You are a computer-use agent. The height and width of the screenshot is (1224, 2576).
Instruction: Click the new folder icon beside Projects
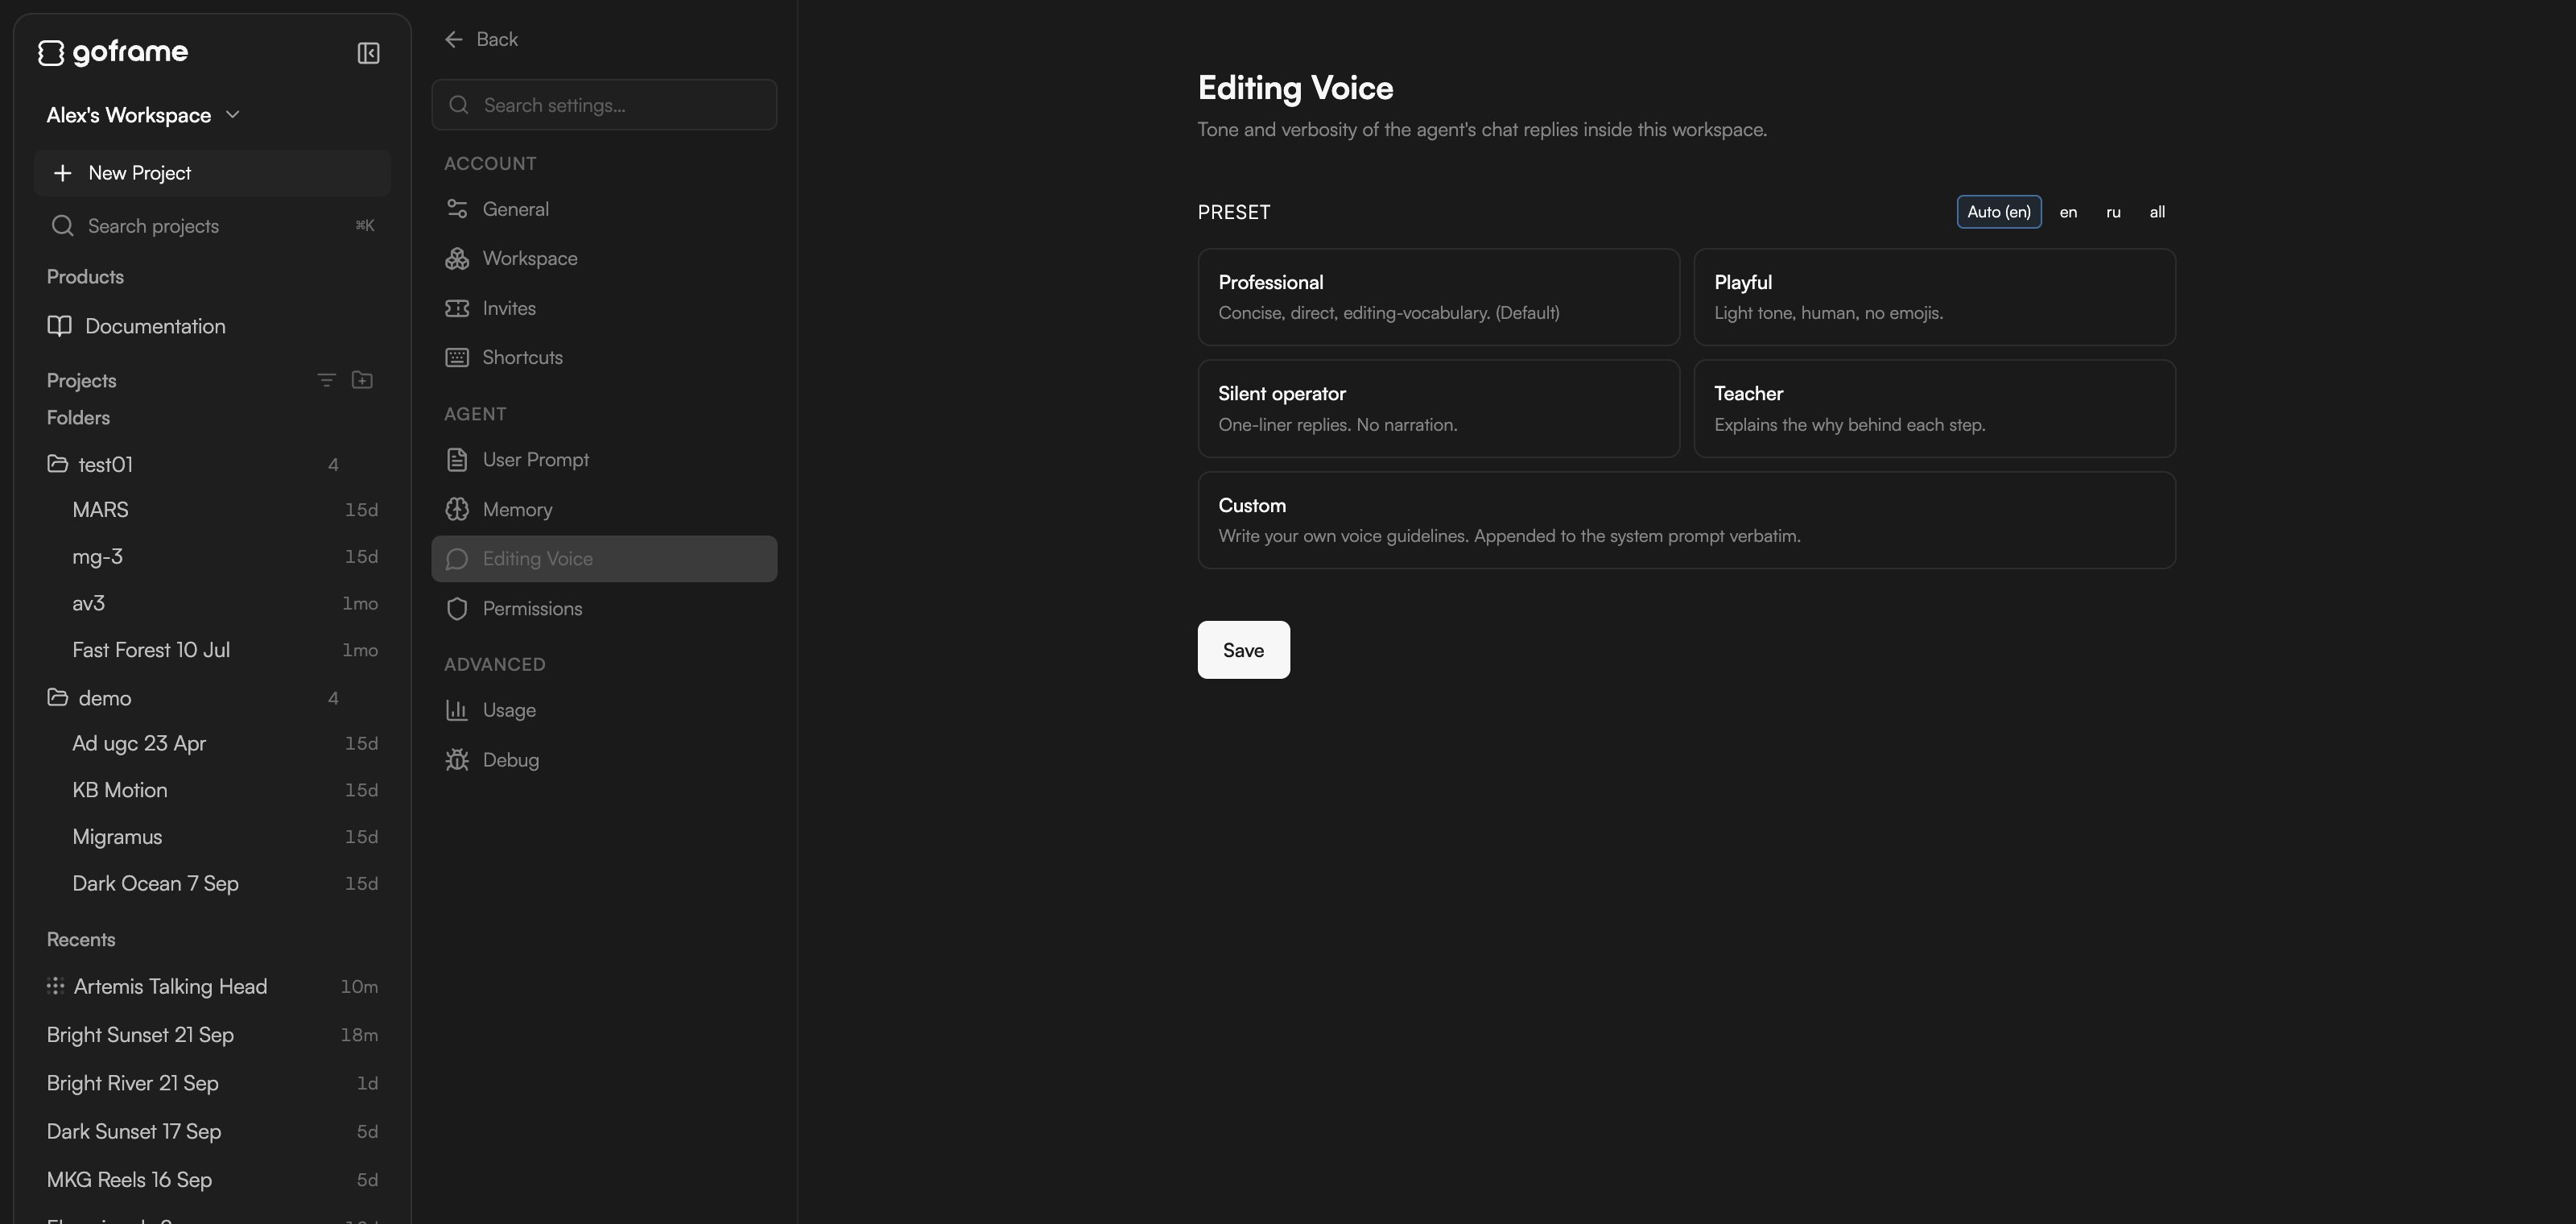pyautogui.click(x=362, y=380)
